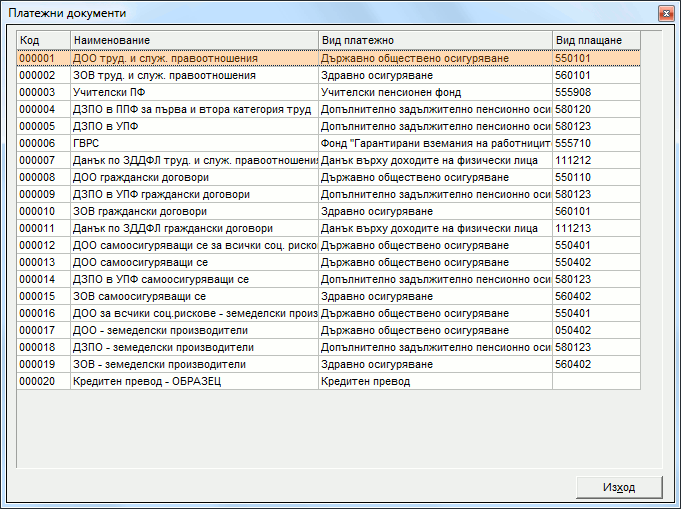This screenshot has height=509, width=681.
Task: Click 'Данък по ЗДДФЛ труд. и служ.' name
Action: pos(195,160)
